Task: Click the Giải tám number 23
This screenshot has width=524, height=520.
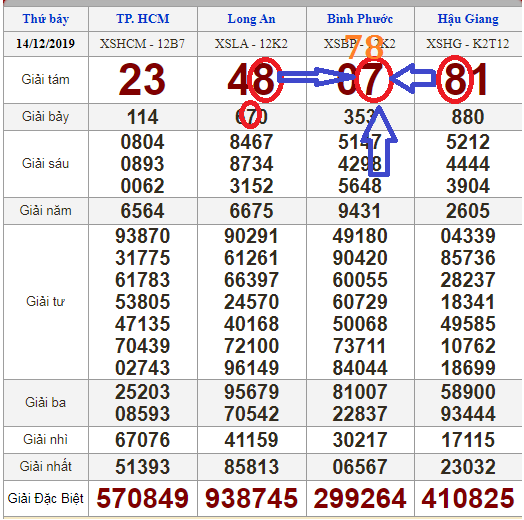Action: tap(142, 80)
